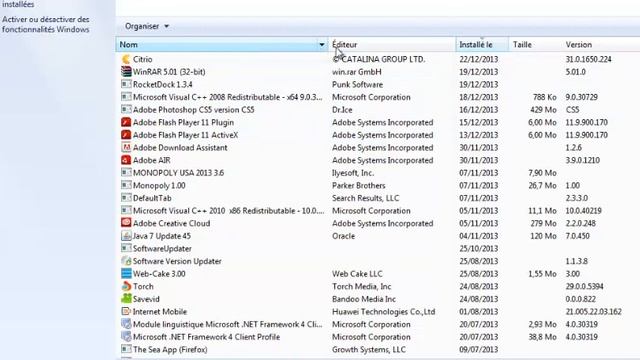Click version 21.005.22.03.162 cell

[x=593, y=312]
